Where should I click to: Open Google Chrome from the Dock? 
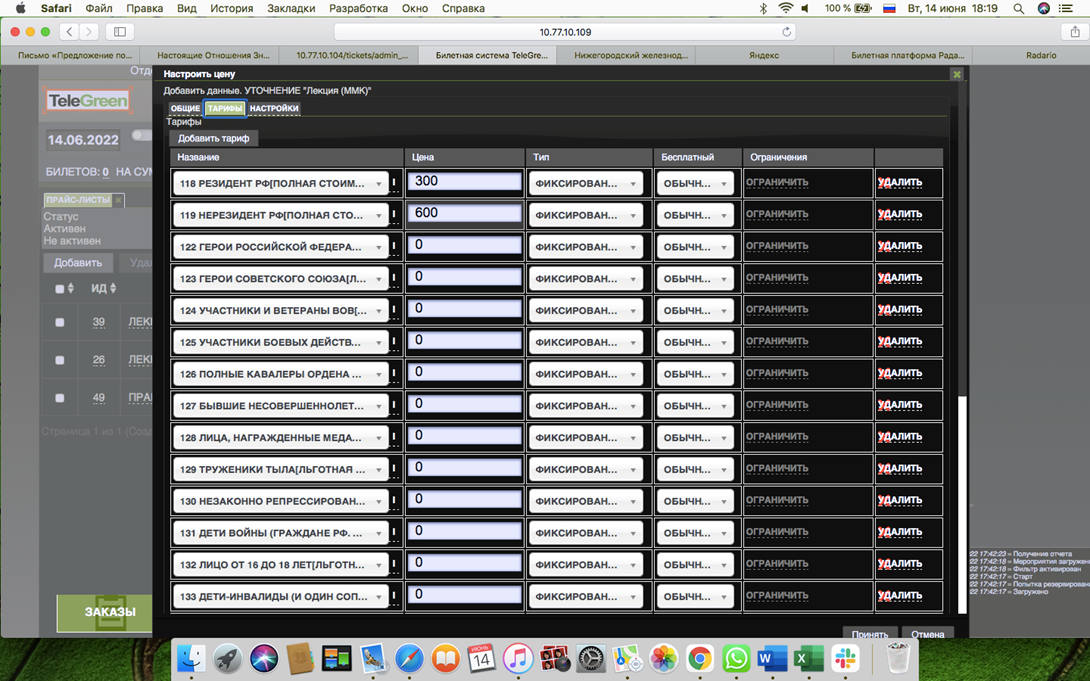click(x=700, y=659)
